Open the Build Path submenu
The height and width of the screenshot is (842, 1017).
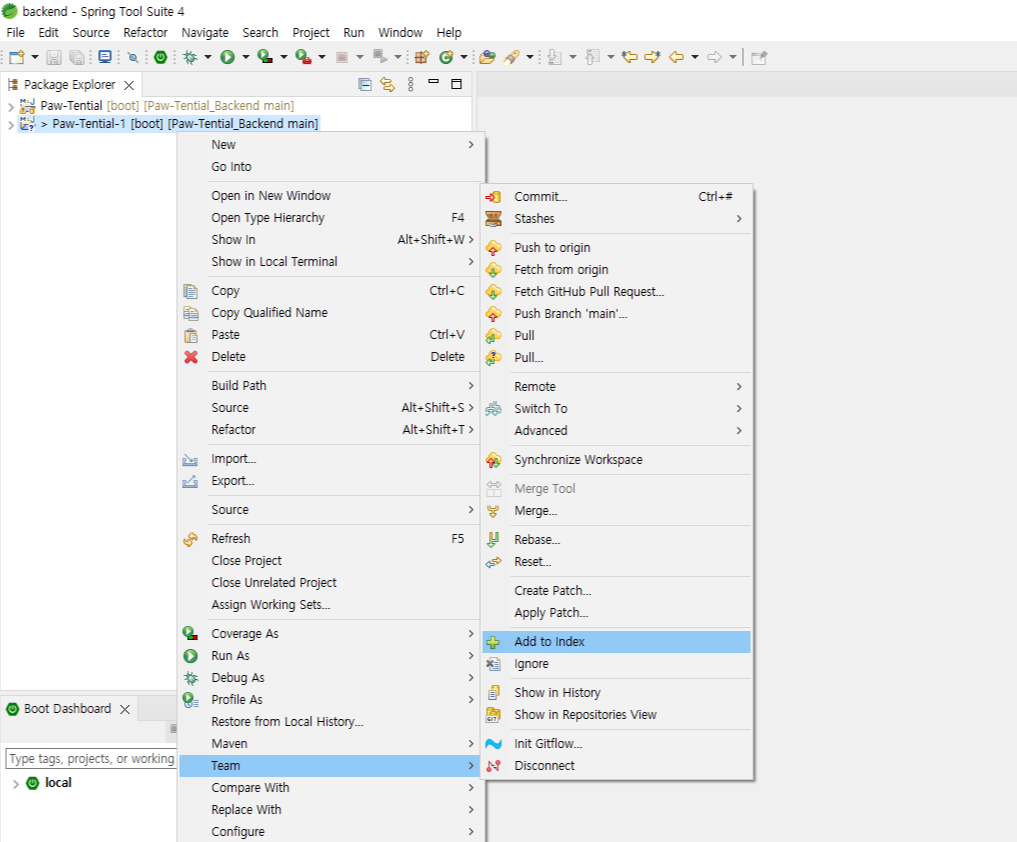point(329,386)
